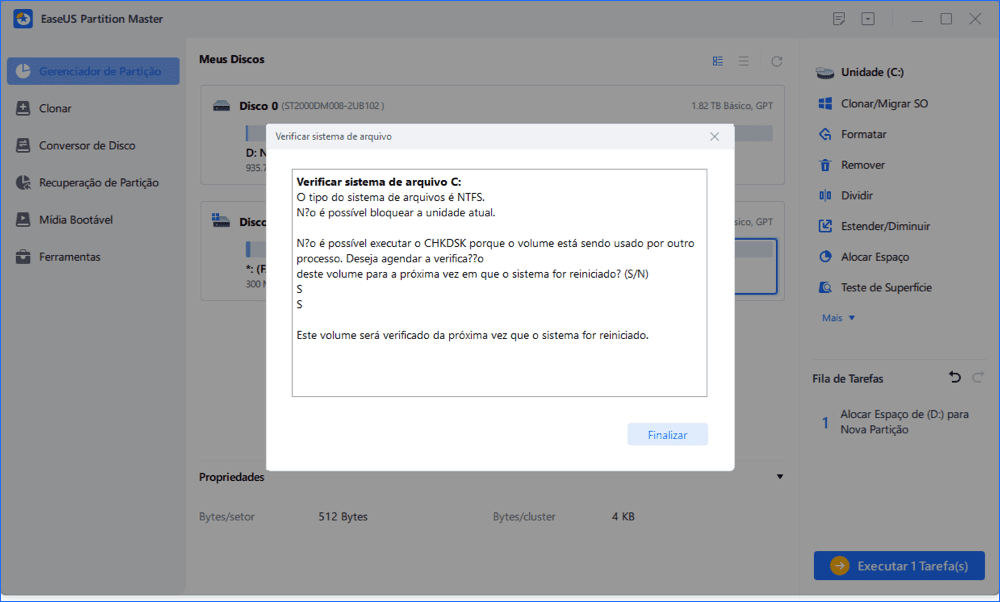This screenshot has width=1000, height=602.
Task: Click the Mídia Bootável icon
Action: [x=23, y=219]
